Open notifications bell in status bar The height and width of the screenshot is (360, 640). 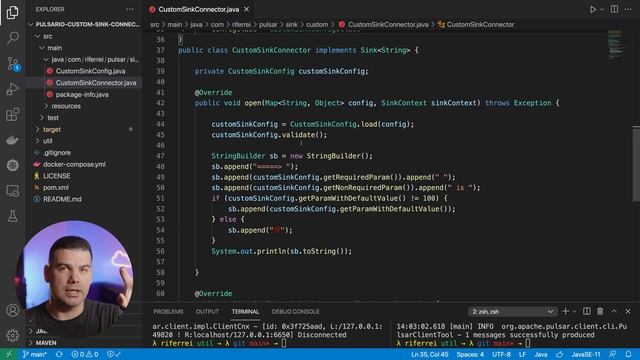(629, 354)
